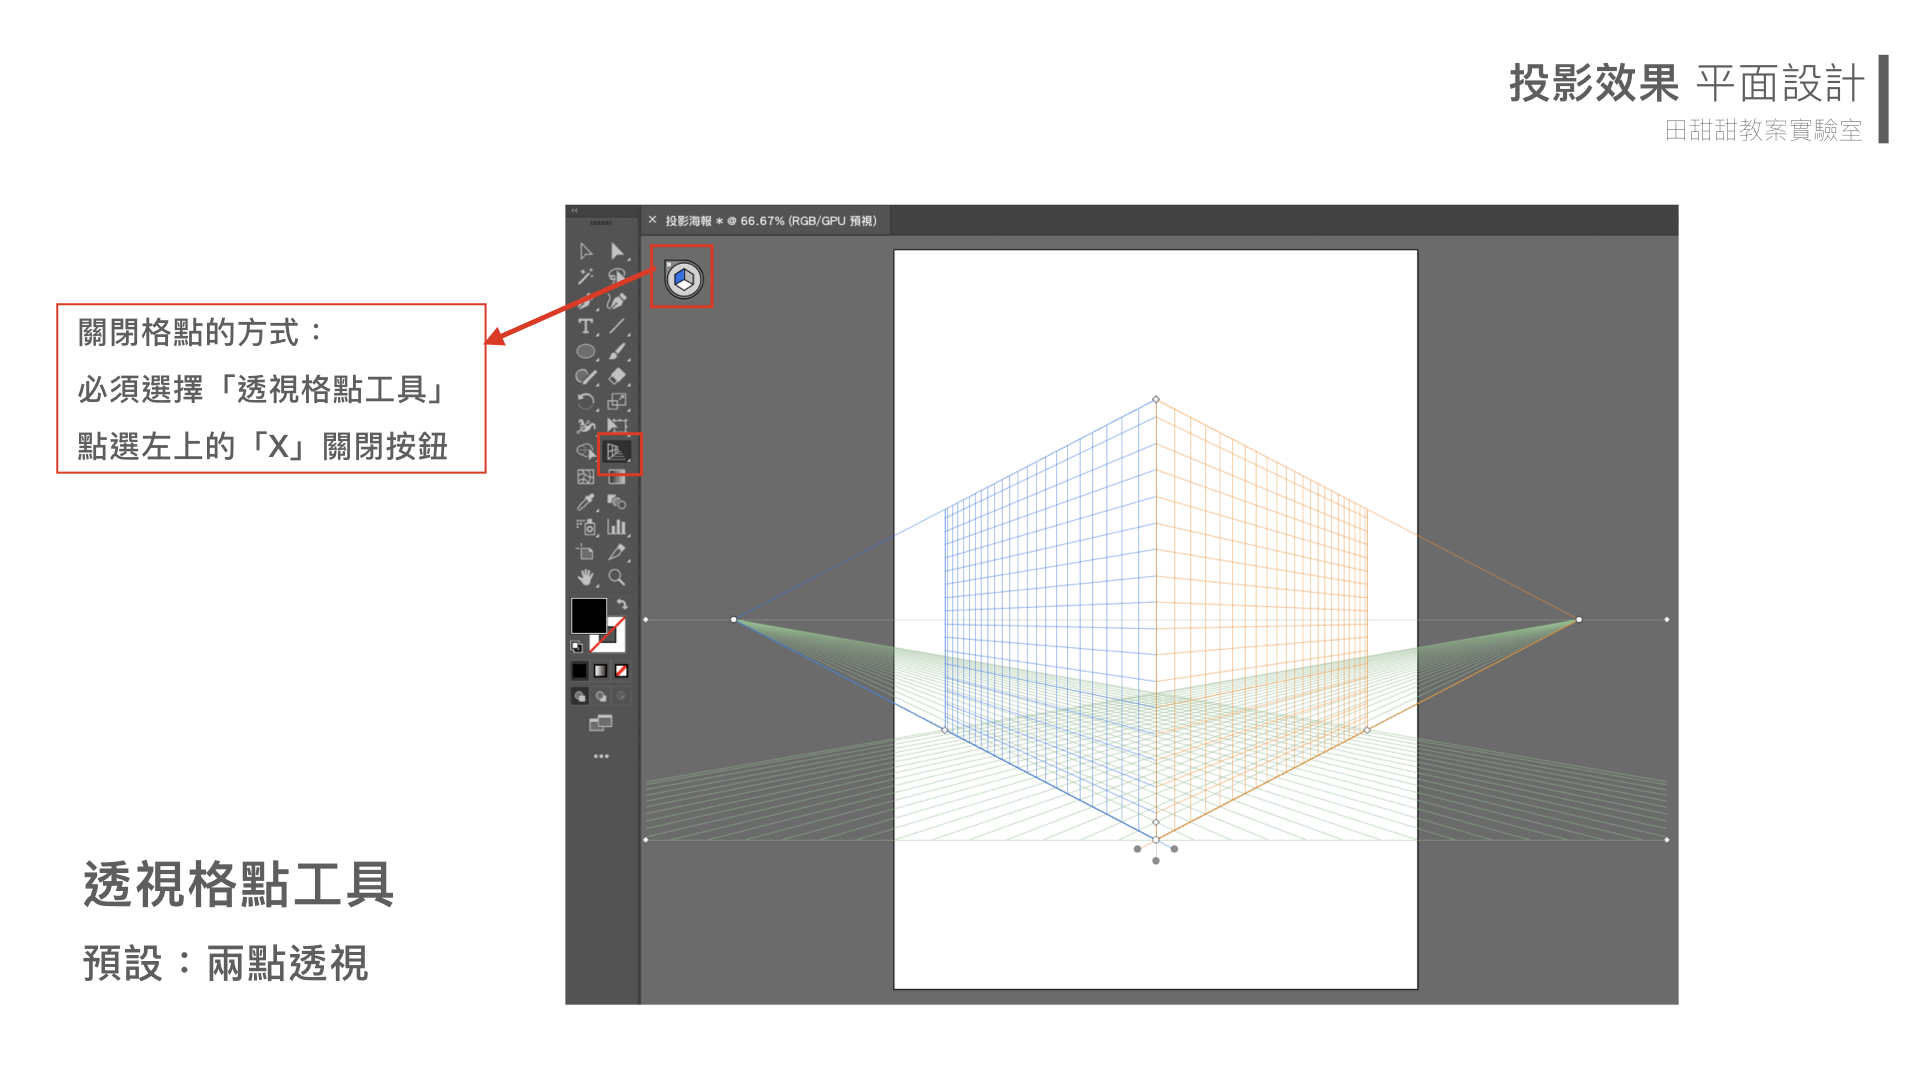
Task: Click the black fill color swatch
Action: pyautogui.click(x=588, y=615)
